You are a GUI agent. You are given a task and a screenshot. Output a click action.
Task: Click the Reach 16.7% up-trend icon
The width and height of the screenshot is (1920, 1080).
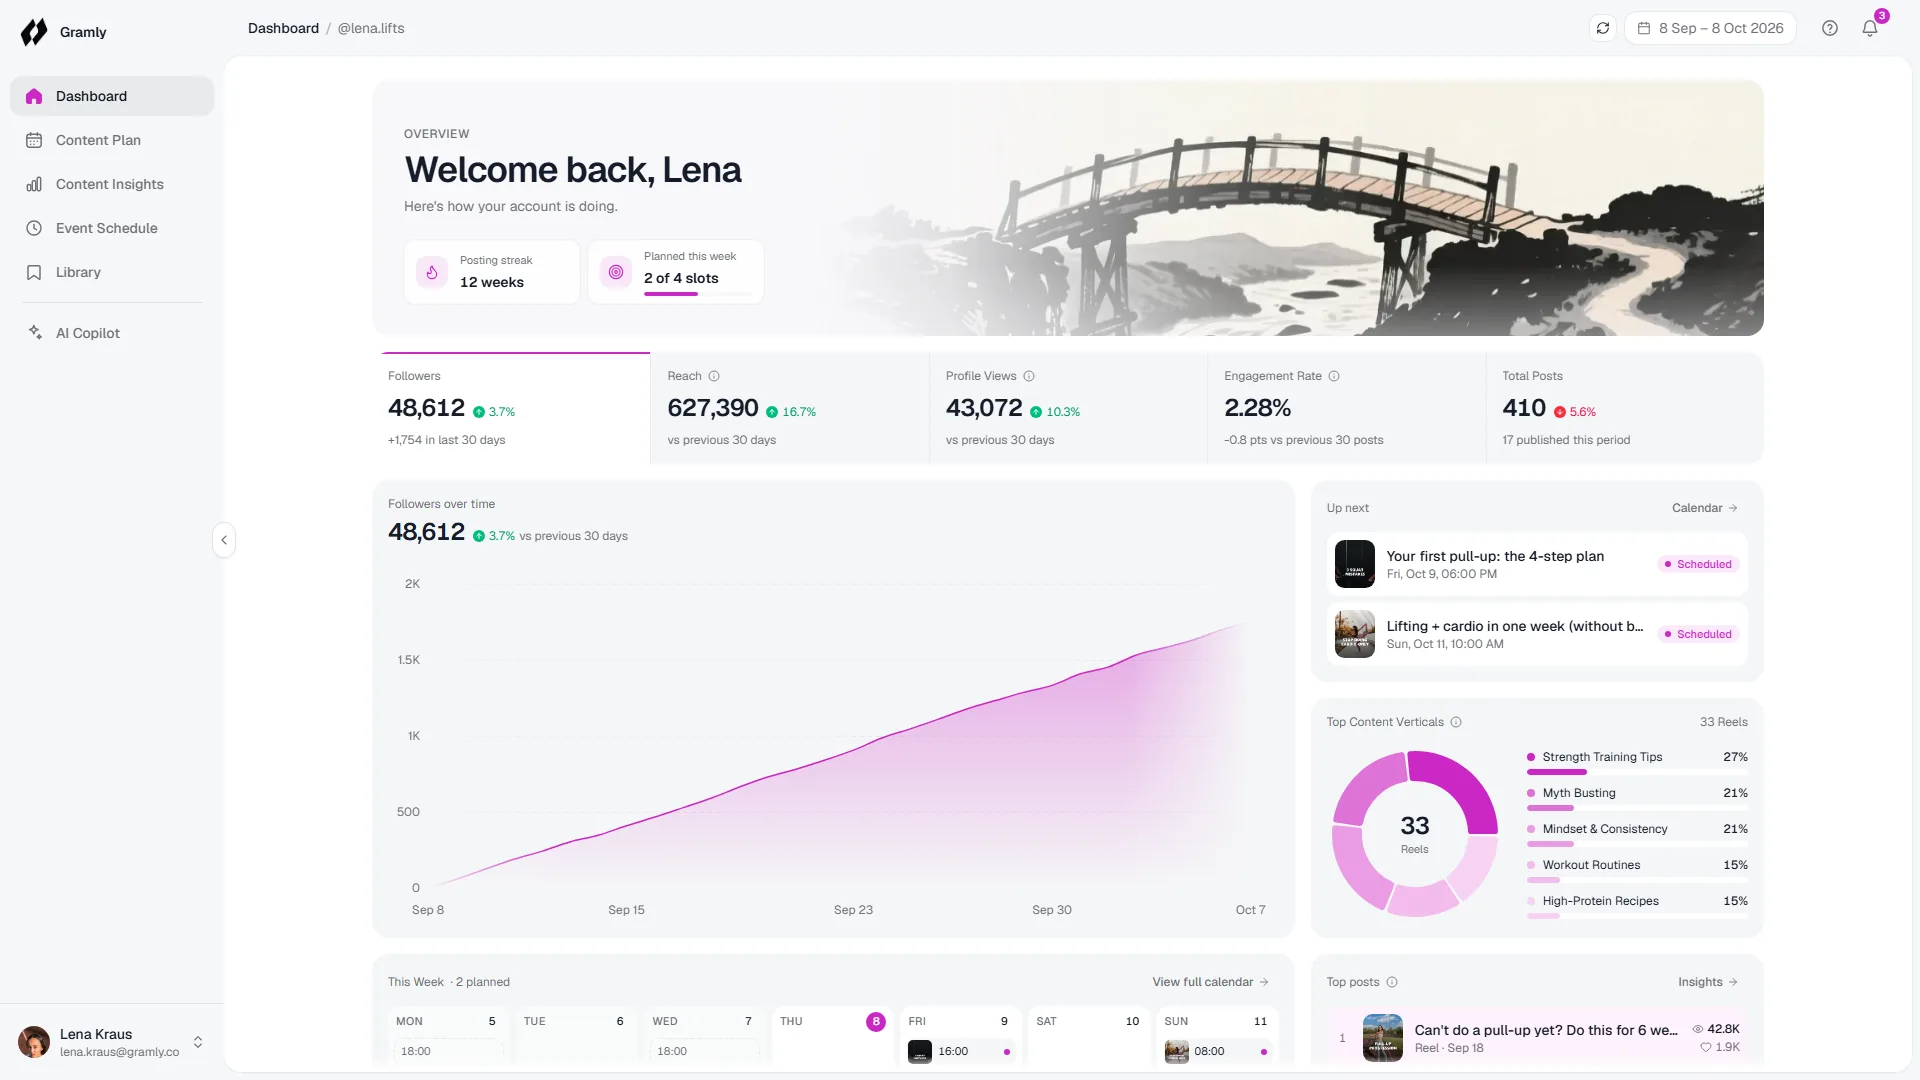click(x=772, y=412)
